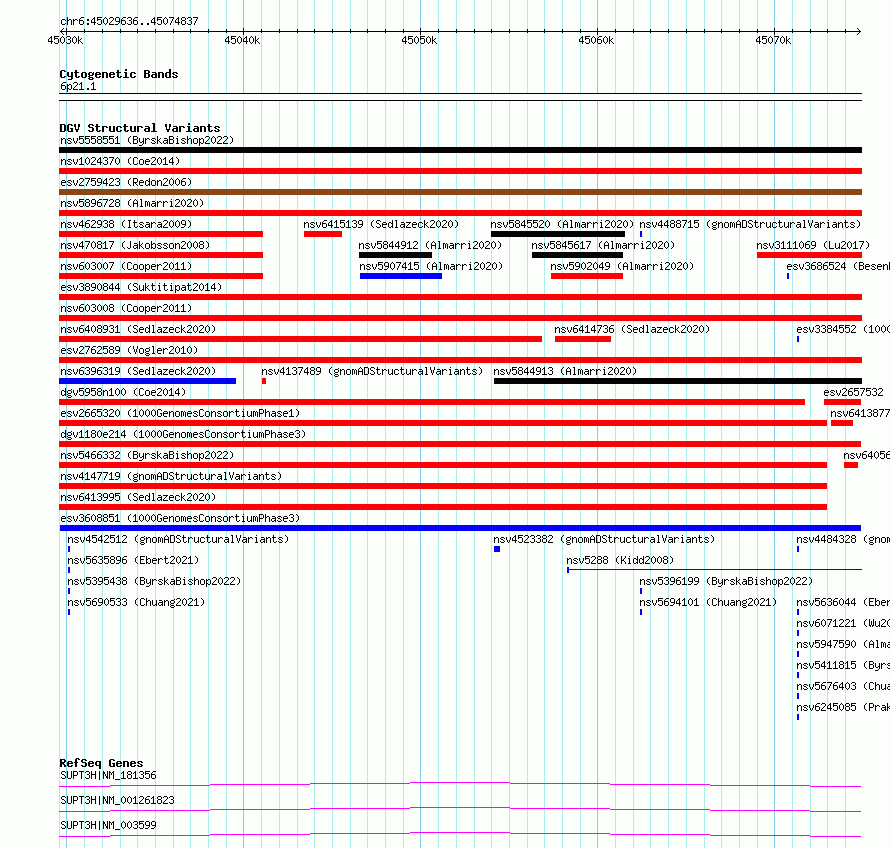The height and width of the screenshot is (848, 890).
Task: Click the black nsv5844913 Almarri2020 bar
Action: coord(678,381)
